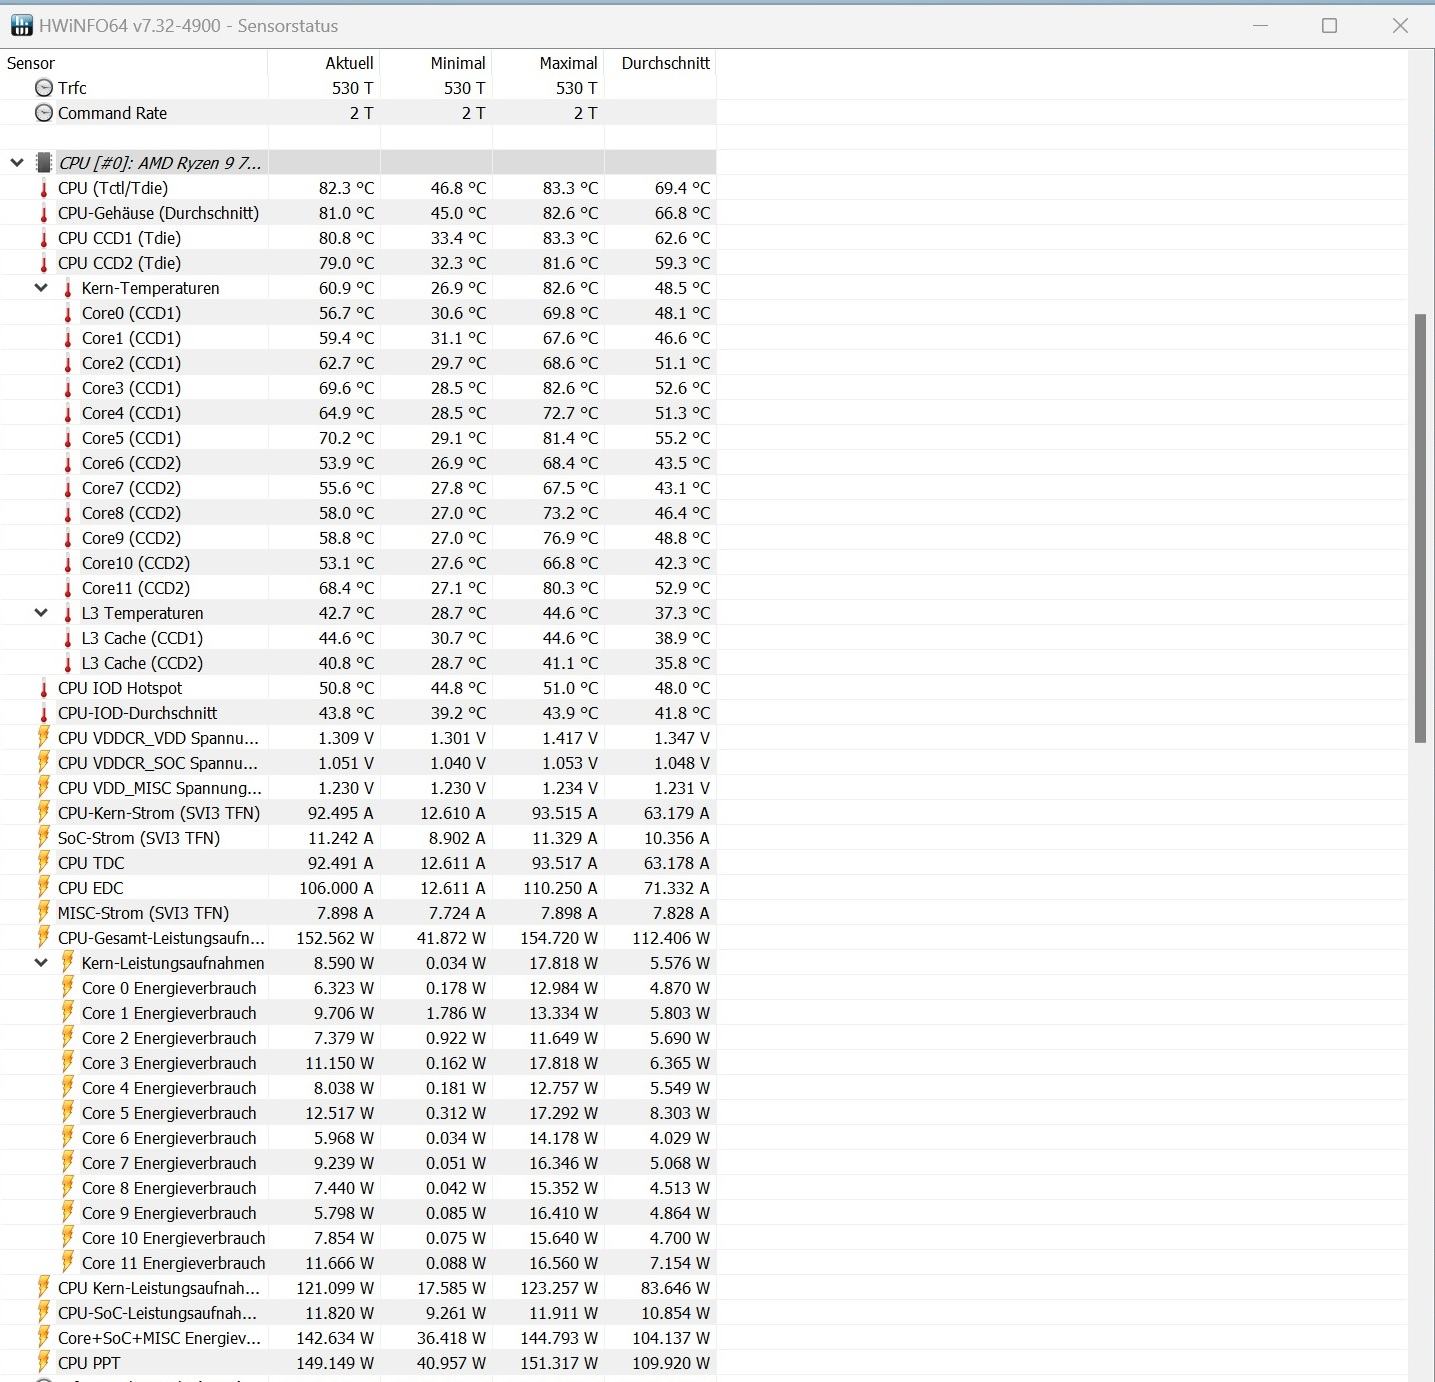Select the Core+SoC+MISC Energieverbrauch row
The image size is (1435, 1382).
[358, 1338]
